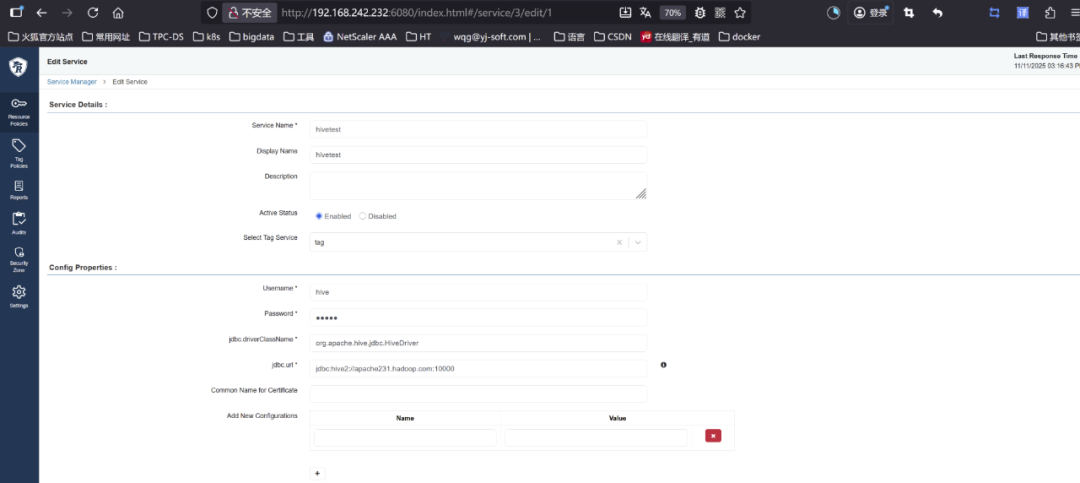Click the jdbc.url field
The image size is (1080, 483).
(x=478, y=368)
